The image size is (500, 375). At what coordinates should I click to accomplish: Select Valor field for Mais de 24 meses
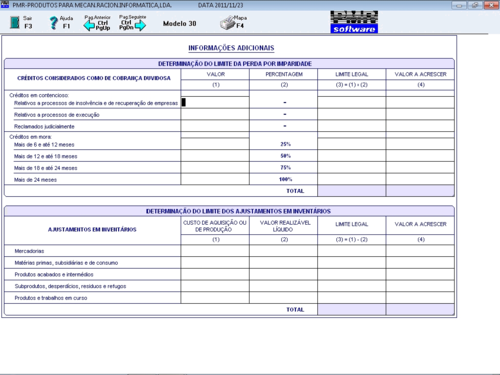click(215, 179)
